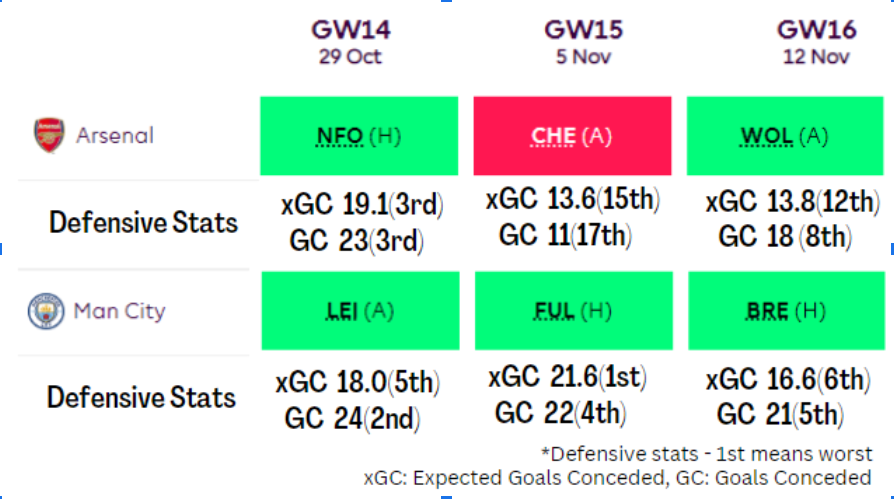
Task: Click the Arsenal club crest icon
Action: coord(48,135)
